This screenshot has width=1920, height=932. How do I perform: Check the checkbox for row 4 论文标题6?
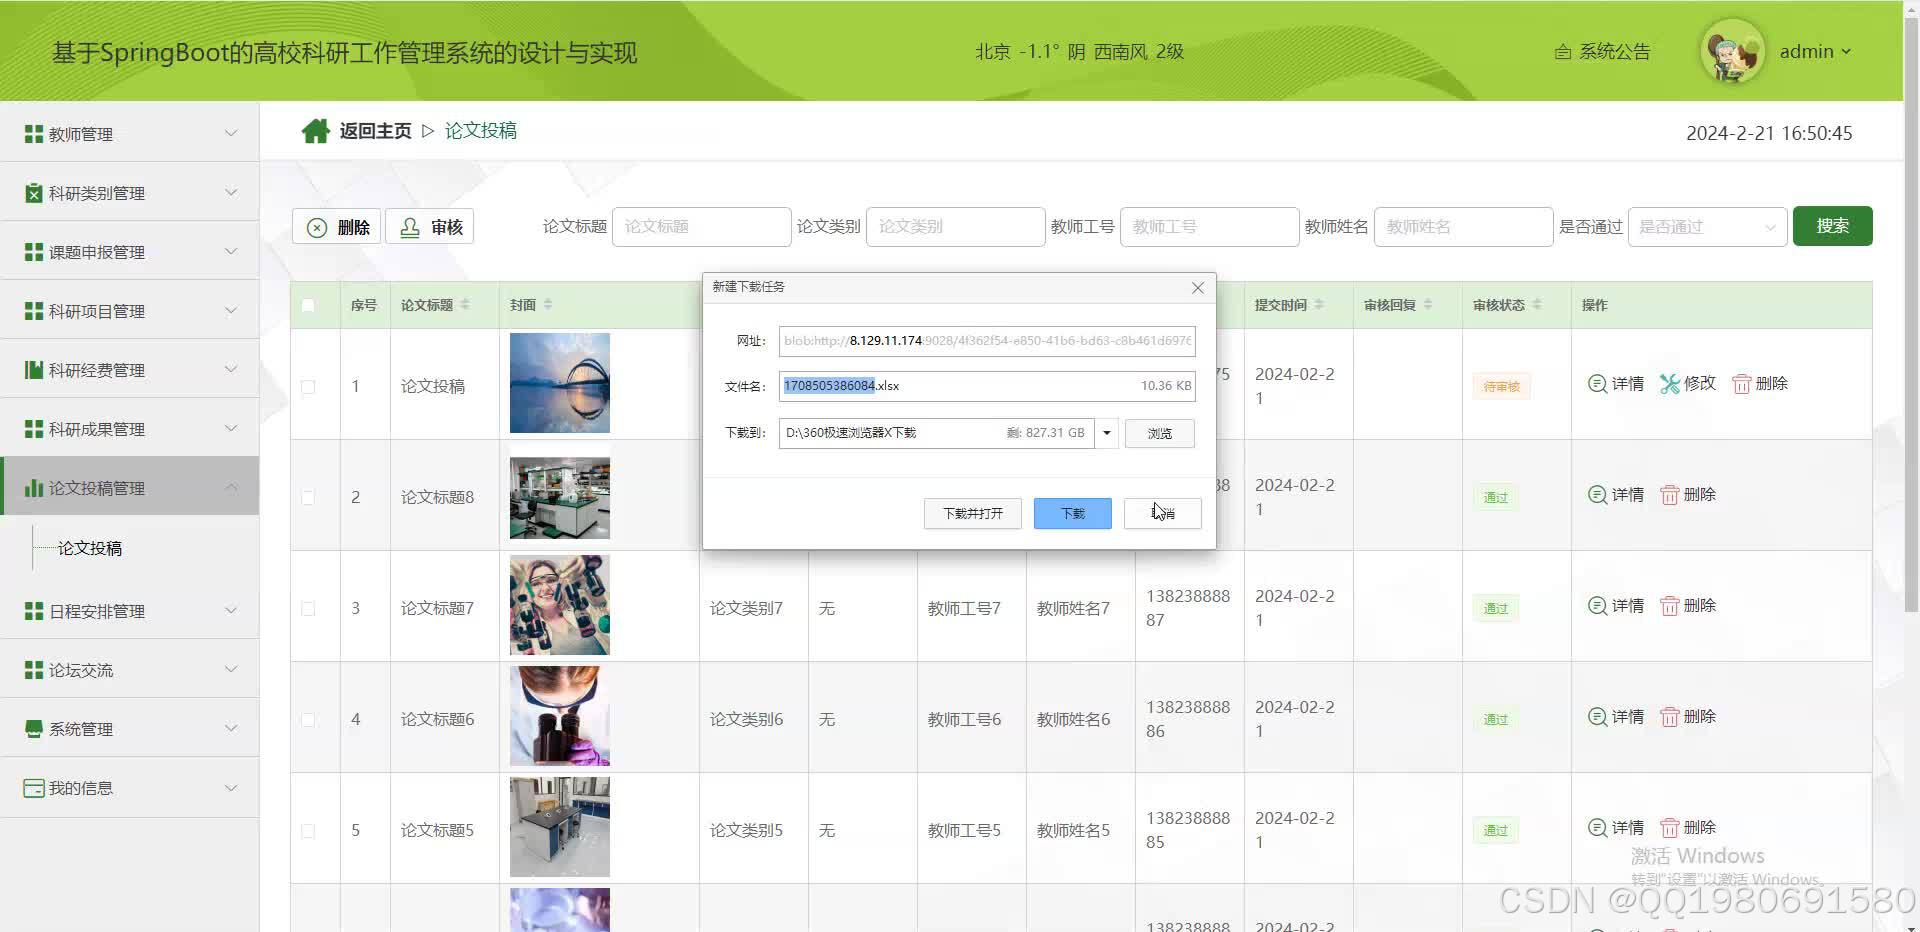pyautogui.click(x=308, y=719)
